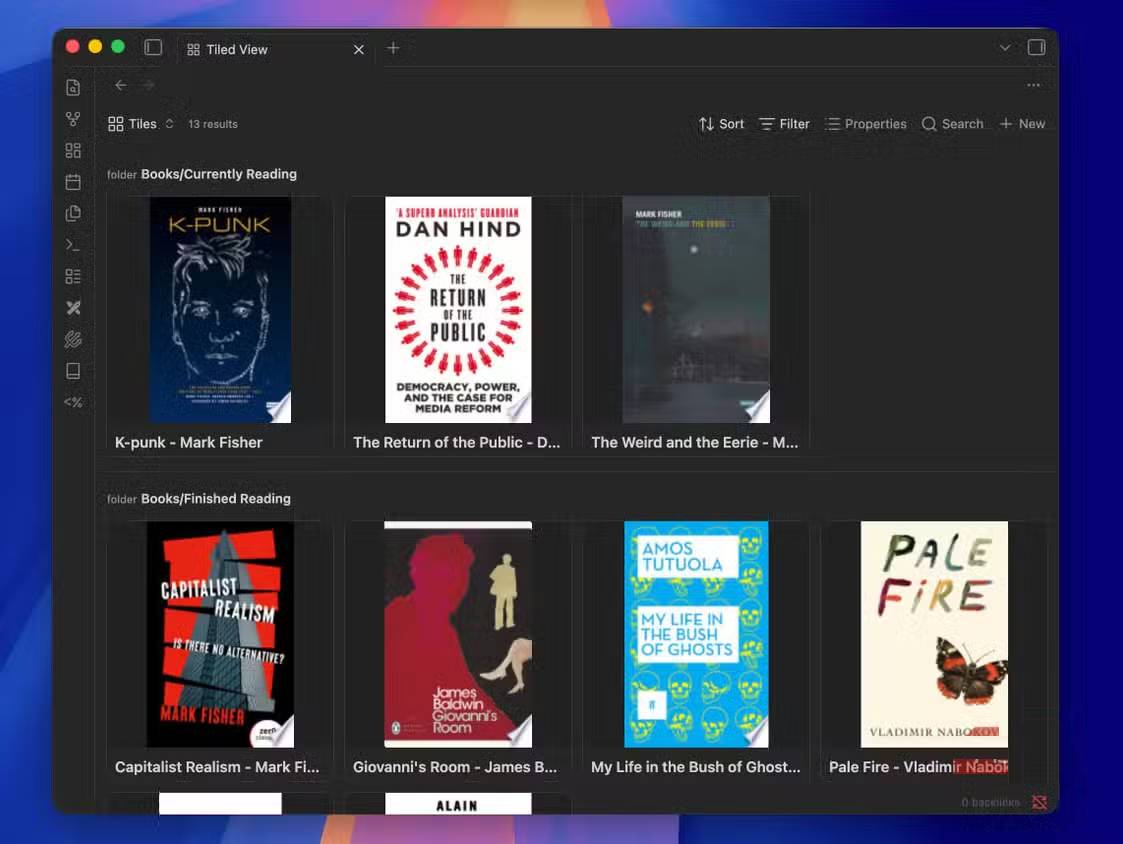
Task: Open the quick switcher file search icon
Action: point(73,87)
